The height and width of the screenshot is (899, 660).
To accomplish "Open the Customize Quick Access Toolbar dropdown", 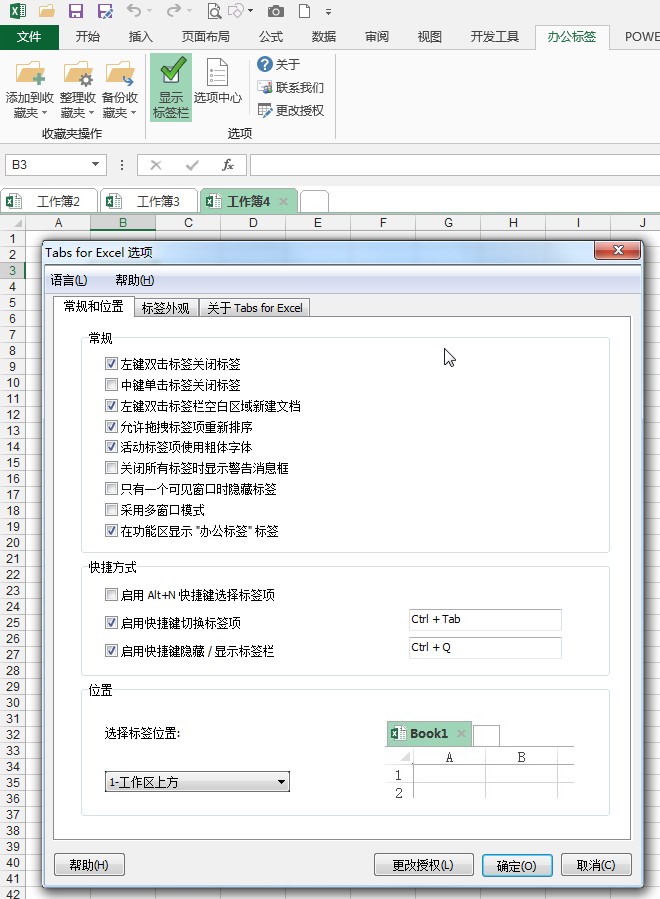I will click(329, 11).
